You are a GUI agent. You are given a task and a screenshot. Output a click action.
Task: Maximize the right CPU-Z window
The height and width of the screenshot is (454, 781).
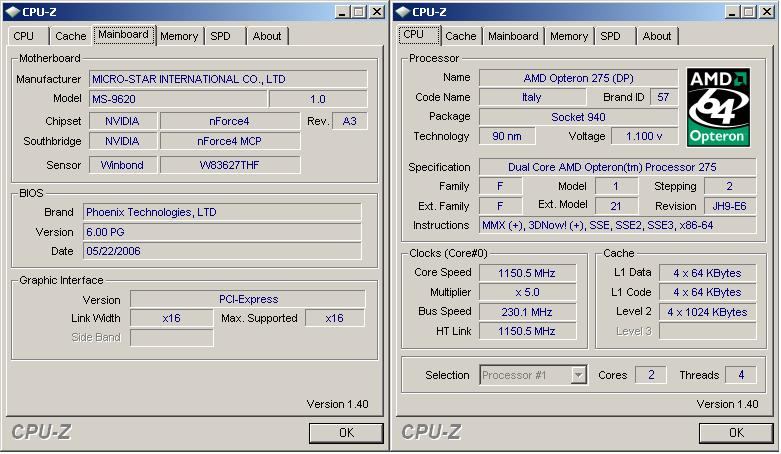[x=748, y=11]
